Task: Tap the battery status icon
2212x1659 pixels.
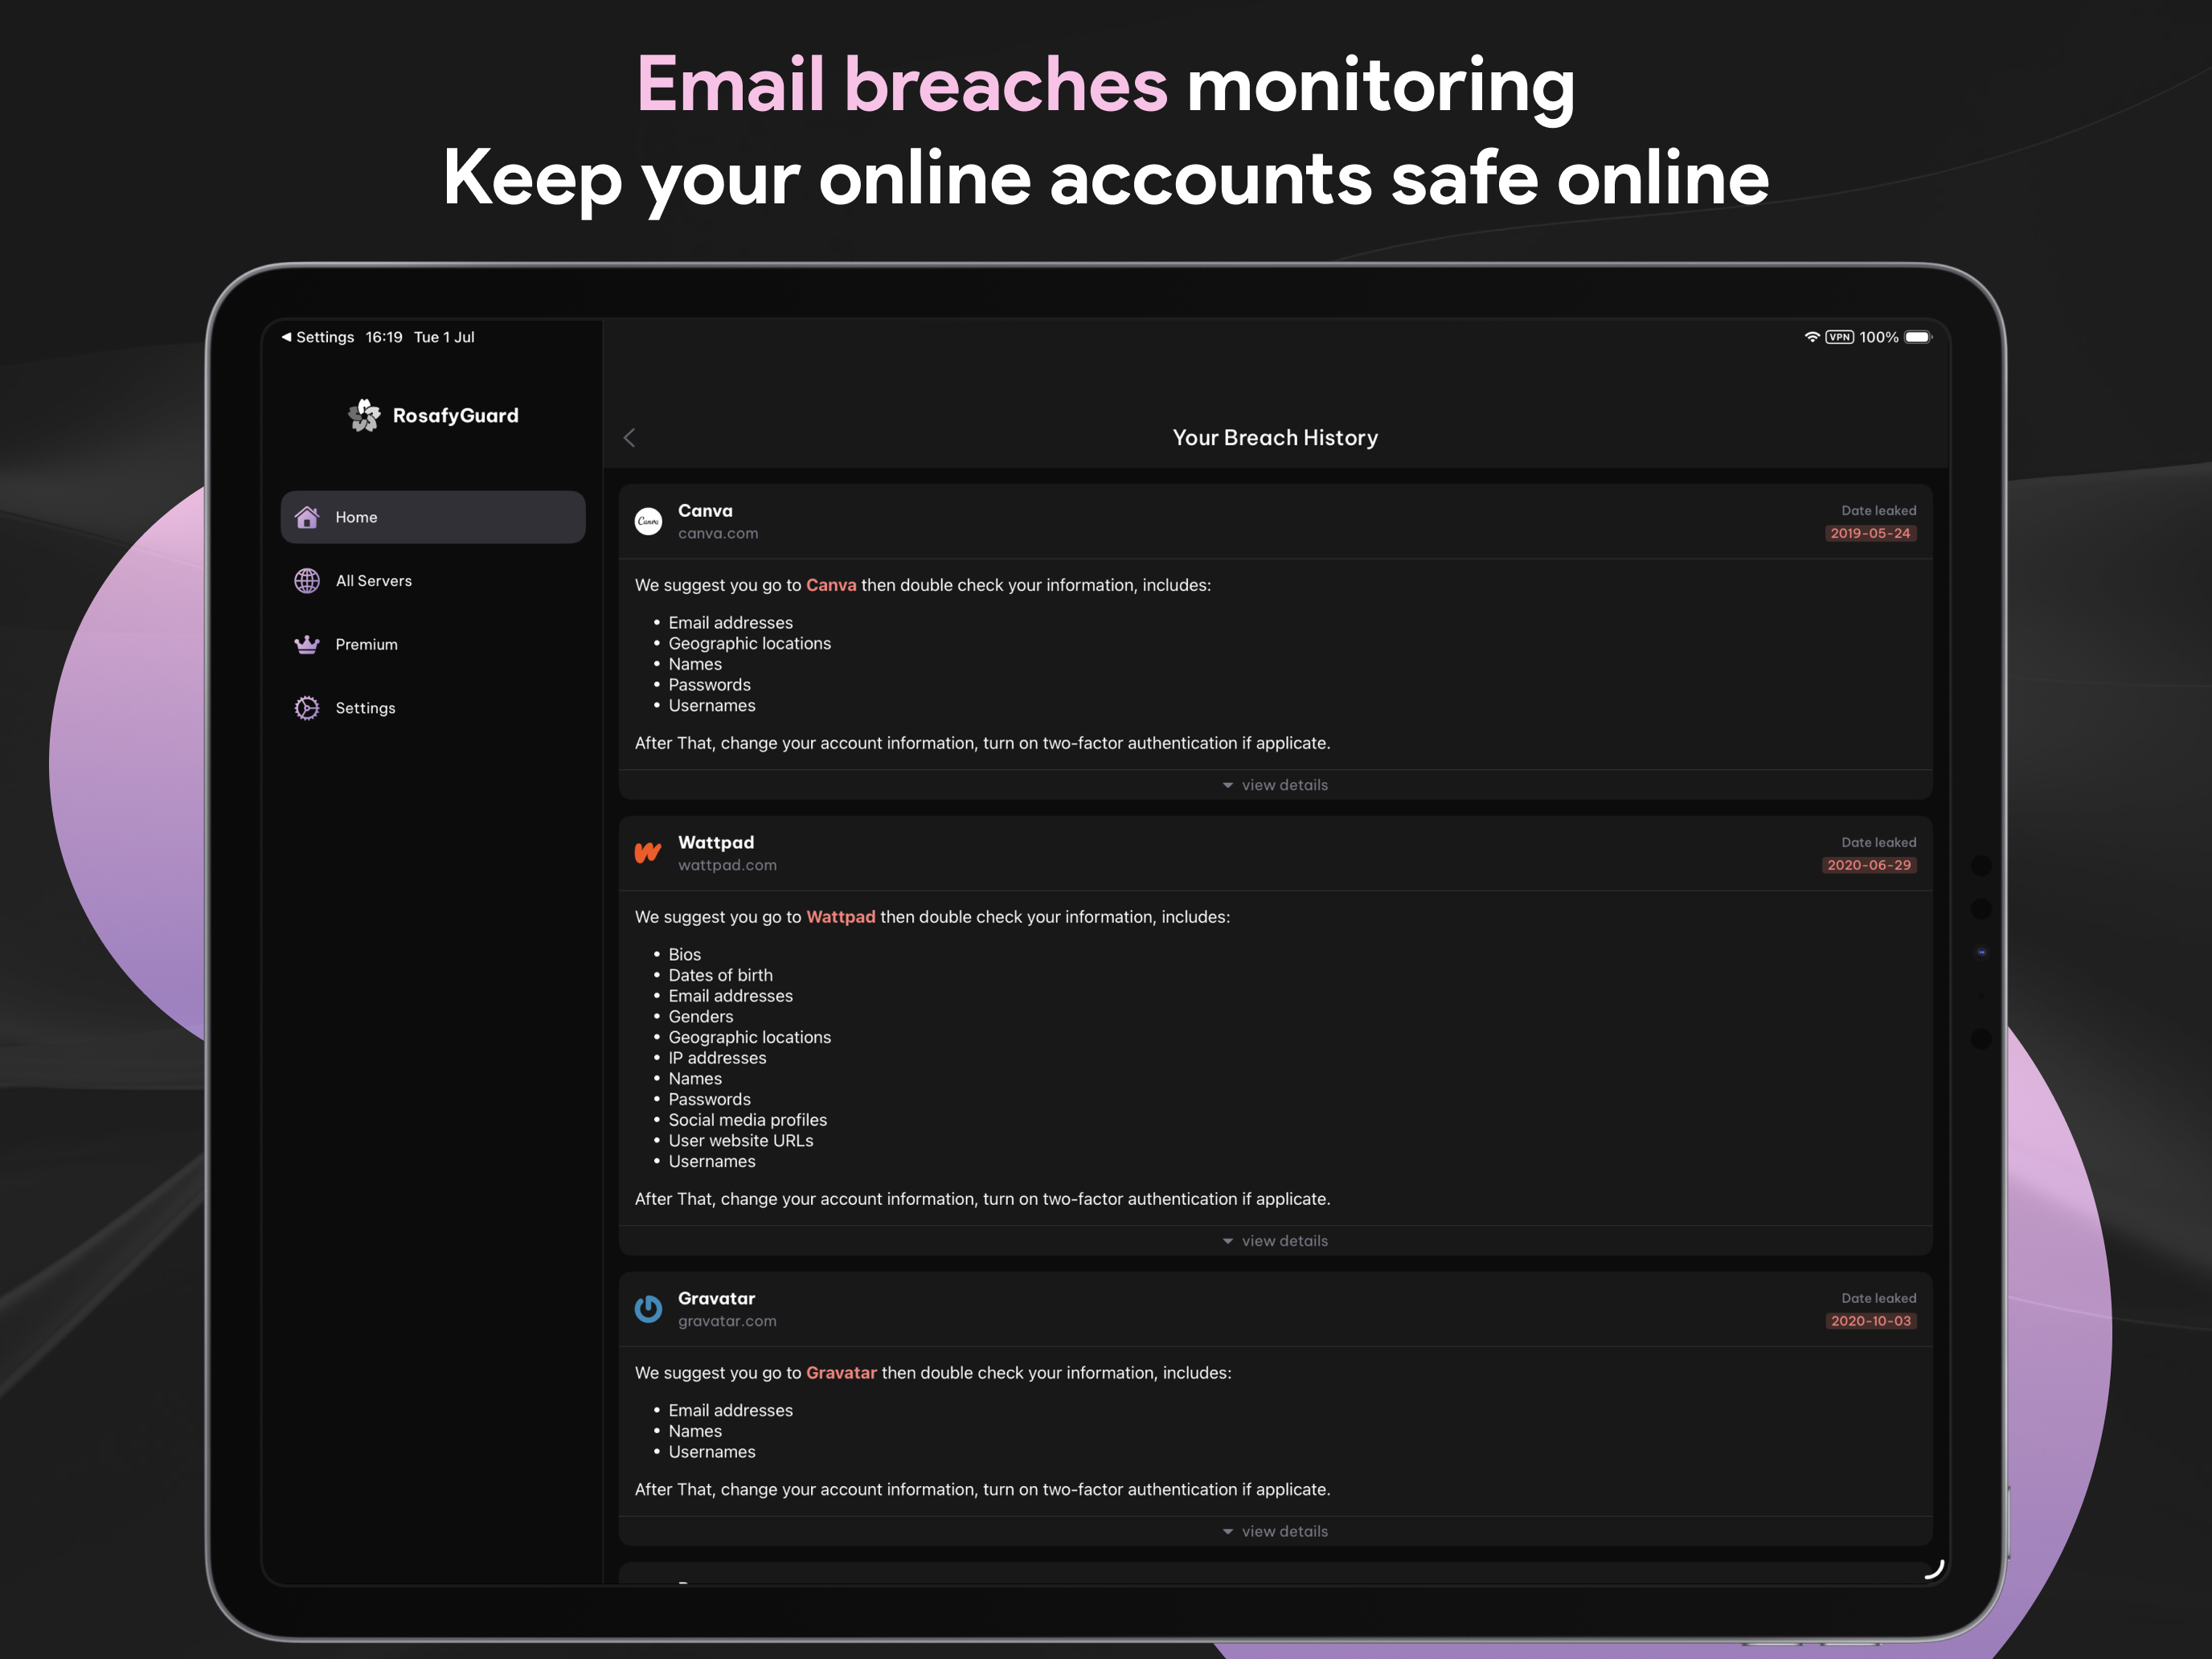Action: (1918, 337)
